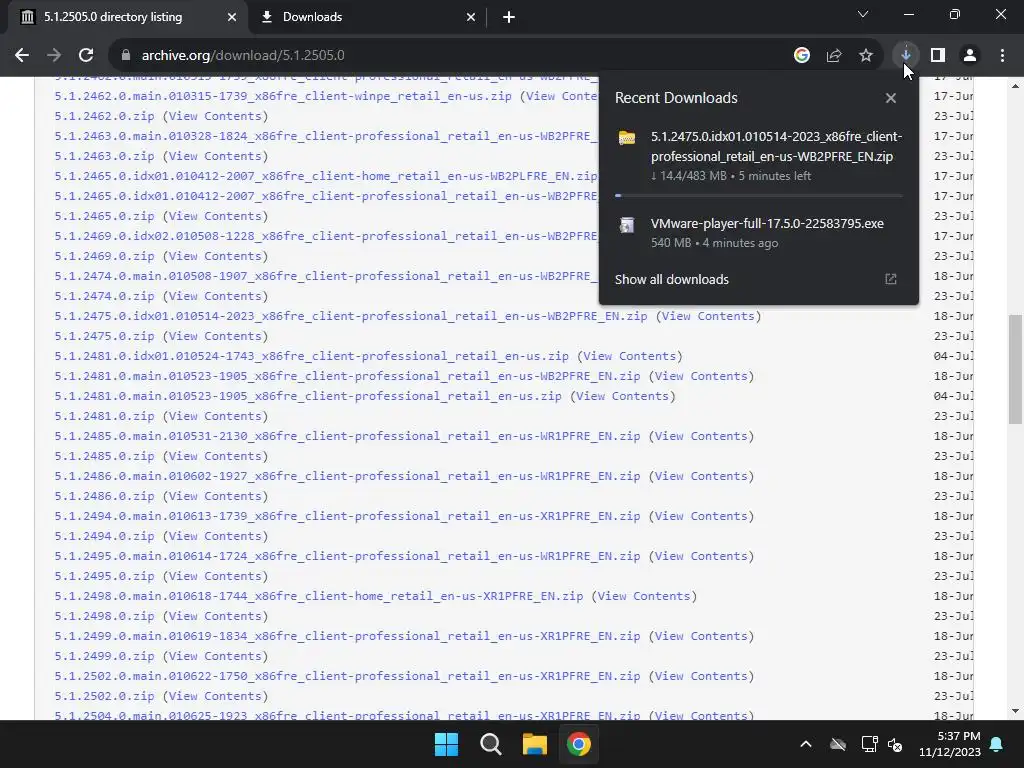The width and height of the screenshot is (1024, 768).
Task: Open the 5.1.2465.0.idx01 client-home zip link
Action: click(326, 176)
